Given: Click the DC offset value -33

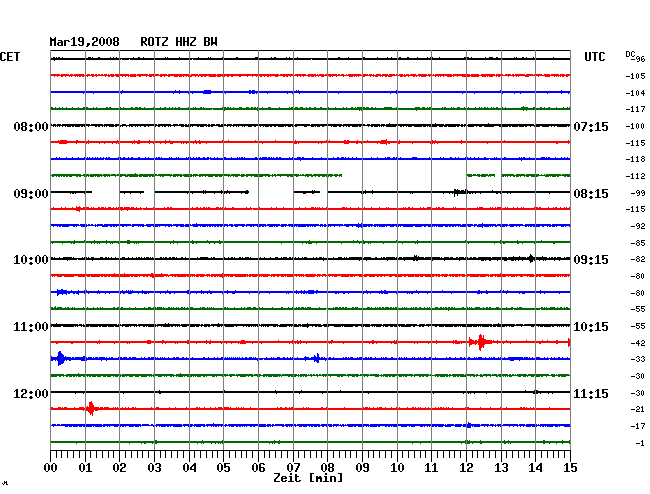Looking at the screenshot, I should 637,359.
